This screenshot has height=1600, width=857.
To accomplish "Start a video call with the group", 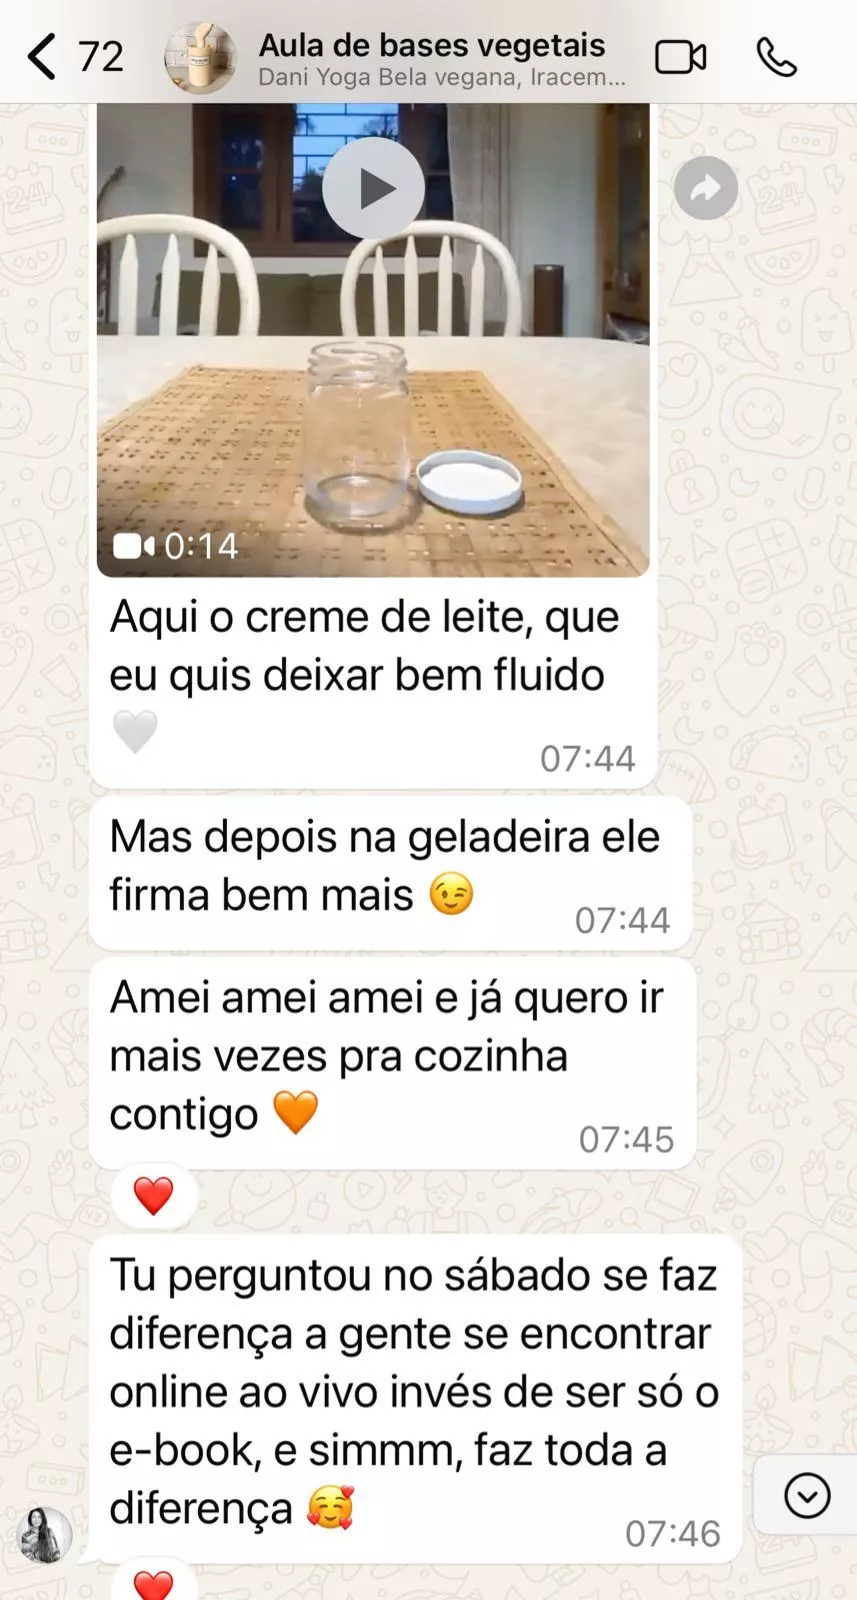I will (680, 57).
